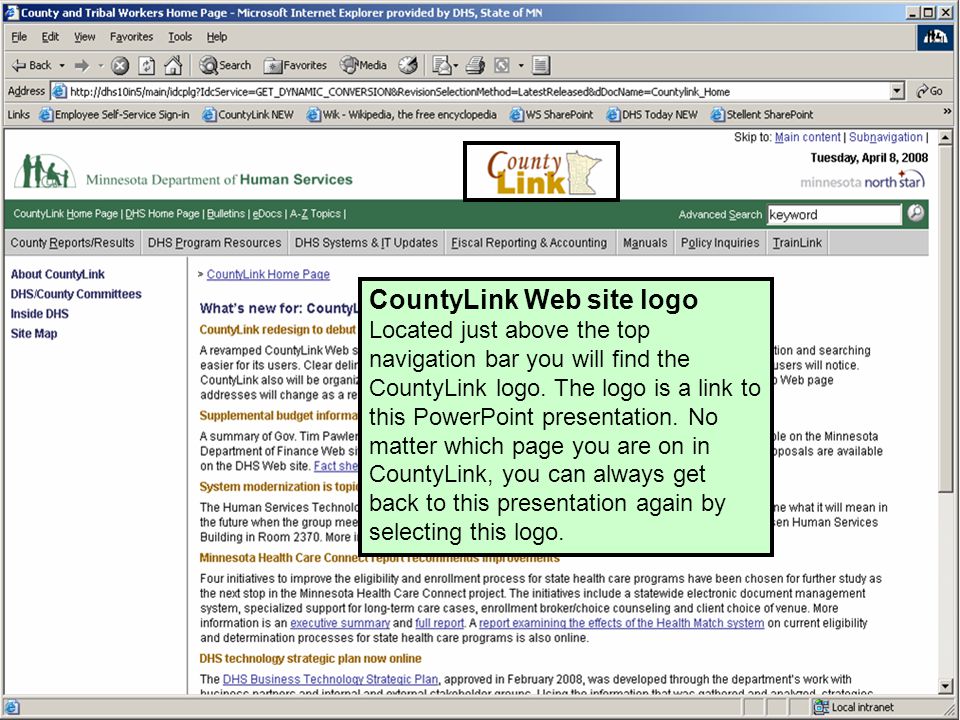The width and height of the screenshot is (960, 720).
Task: Open the Favorites toolbar button
Action: (x=295, y=65)
